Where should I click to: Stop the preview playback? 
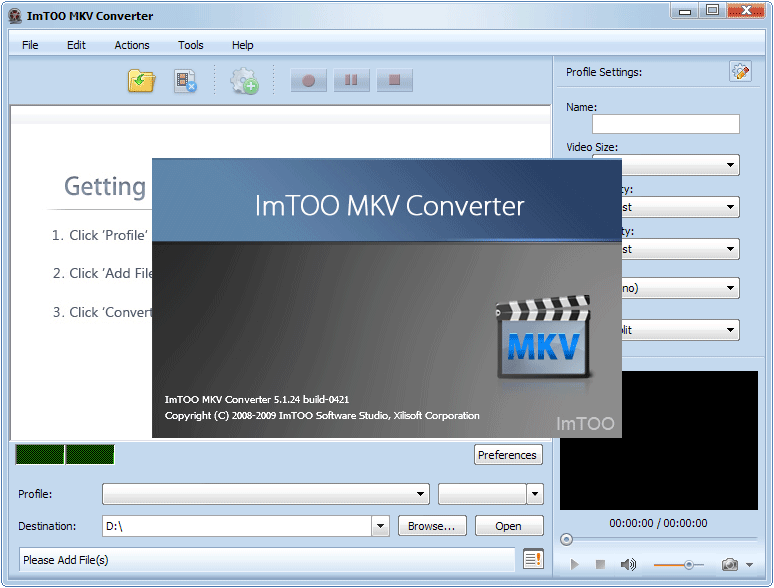tap(600, 564)
